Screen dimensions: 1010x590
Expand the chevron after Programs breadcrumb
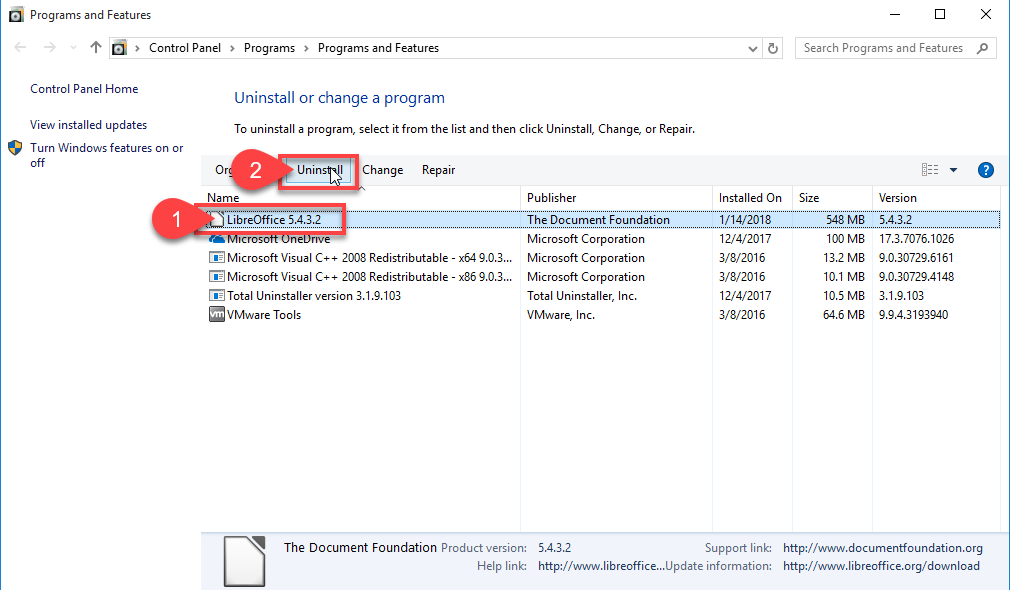307,48
